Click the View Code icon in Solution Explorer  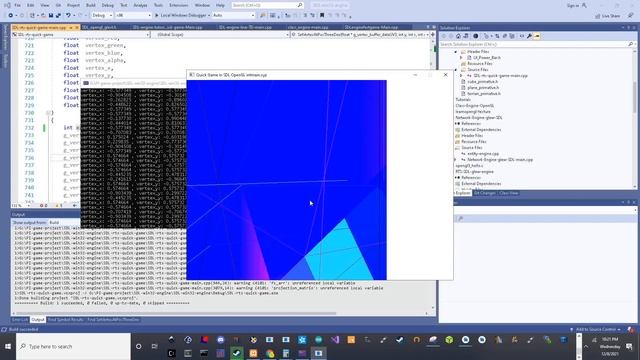(x=522, y=36)
